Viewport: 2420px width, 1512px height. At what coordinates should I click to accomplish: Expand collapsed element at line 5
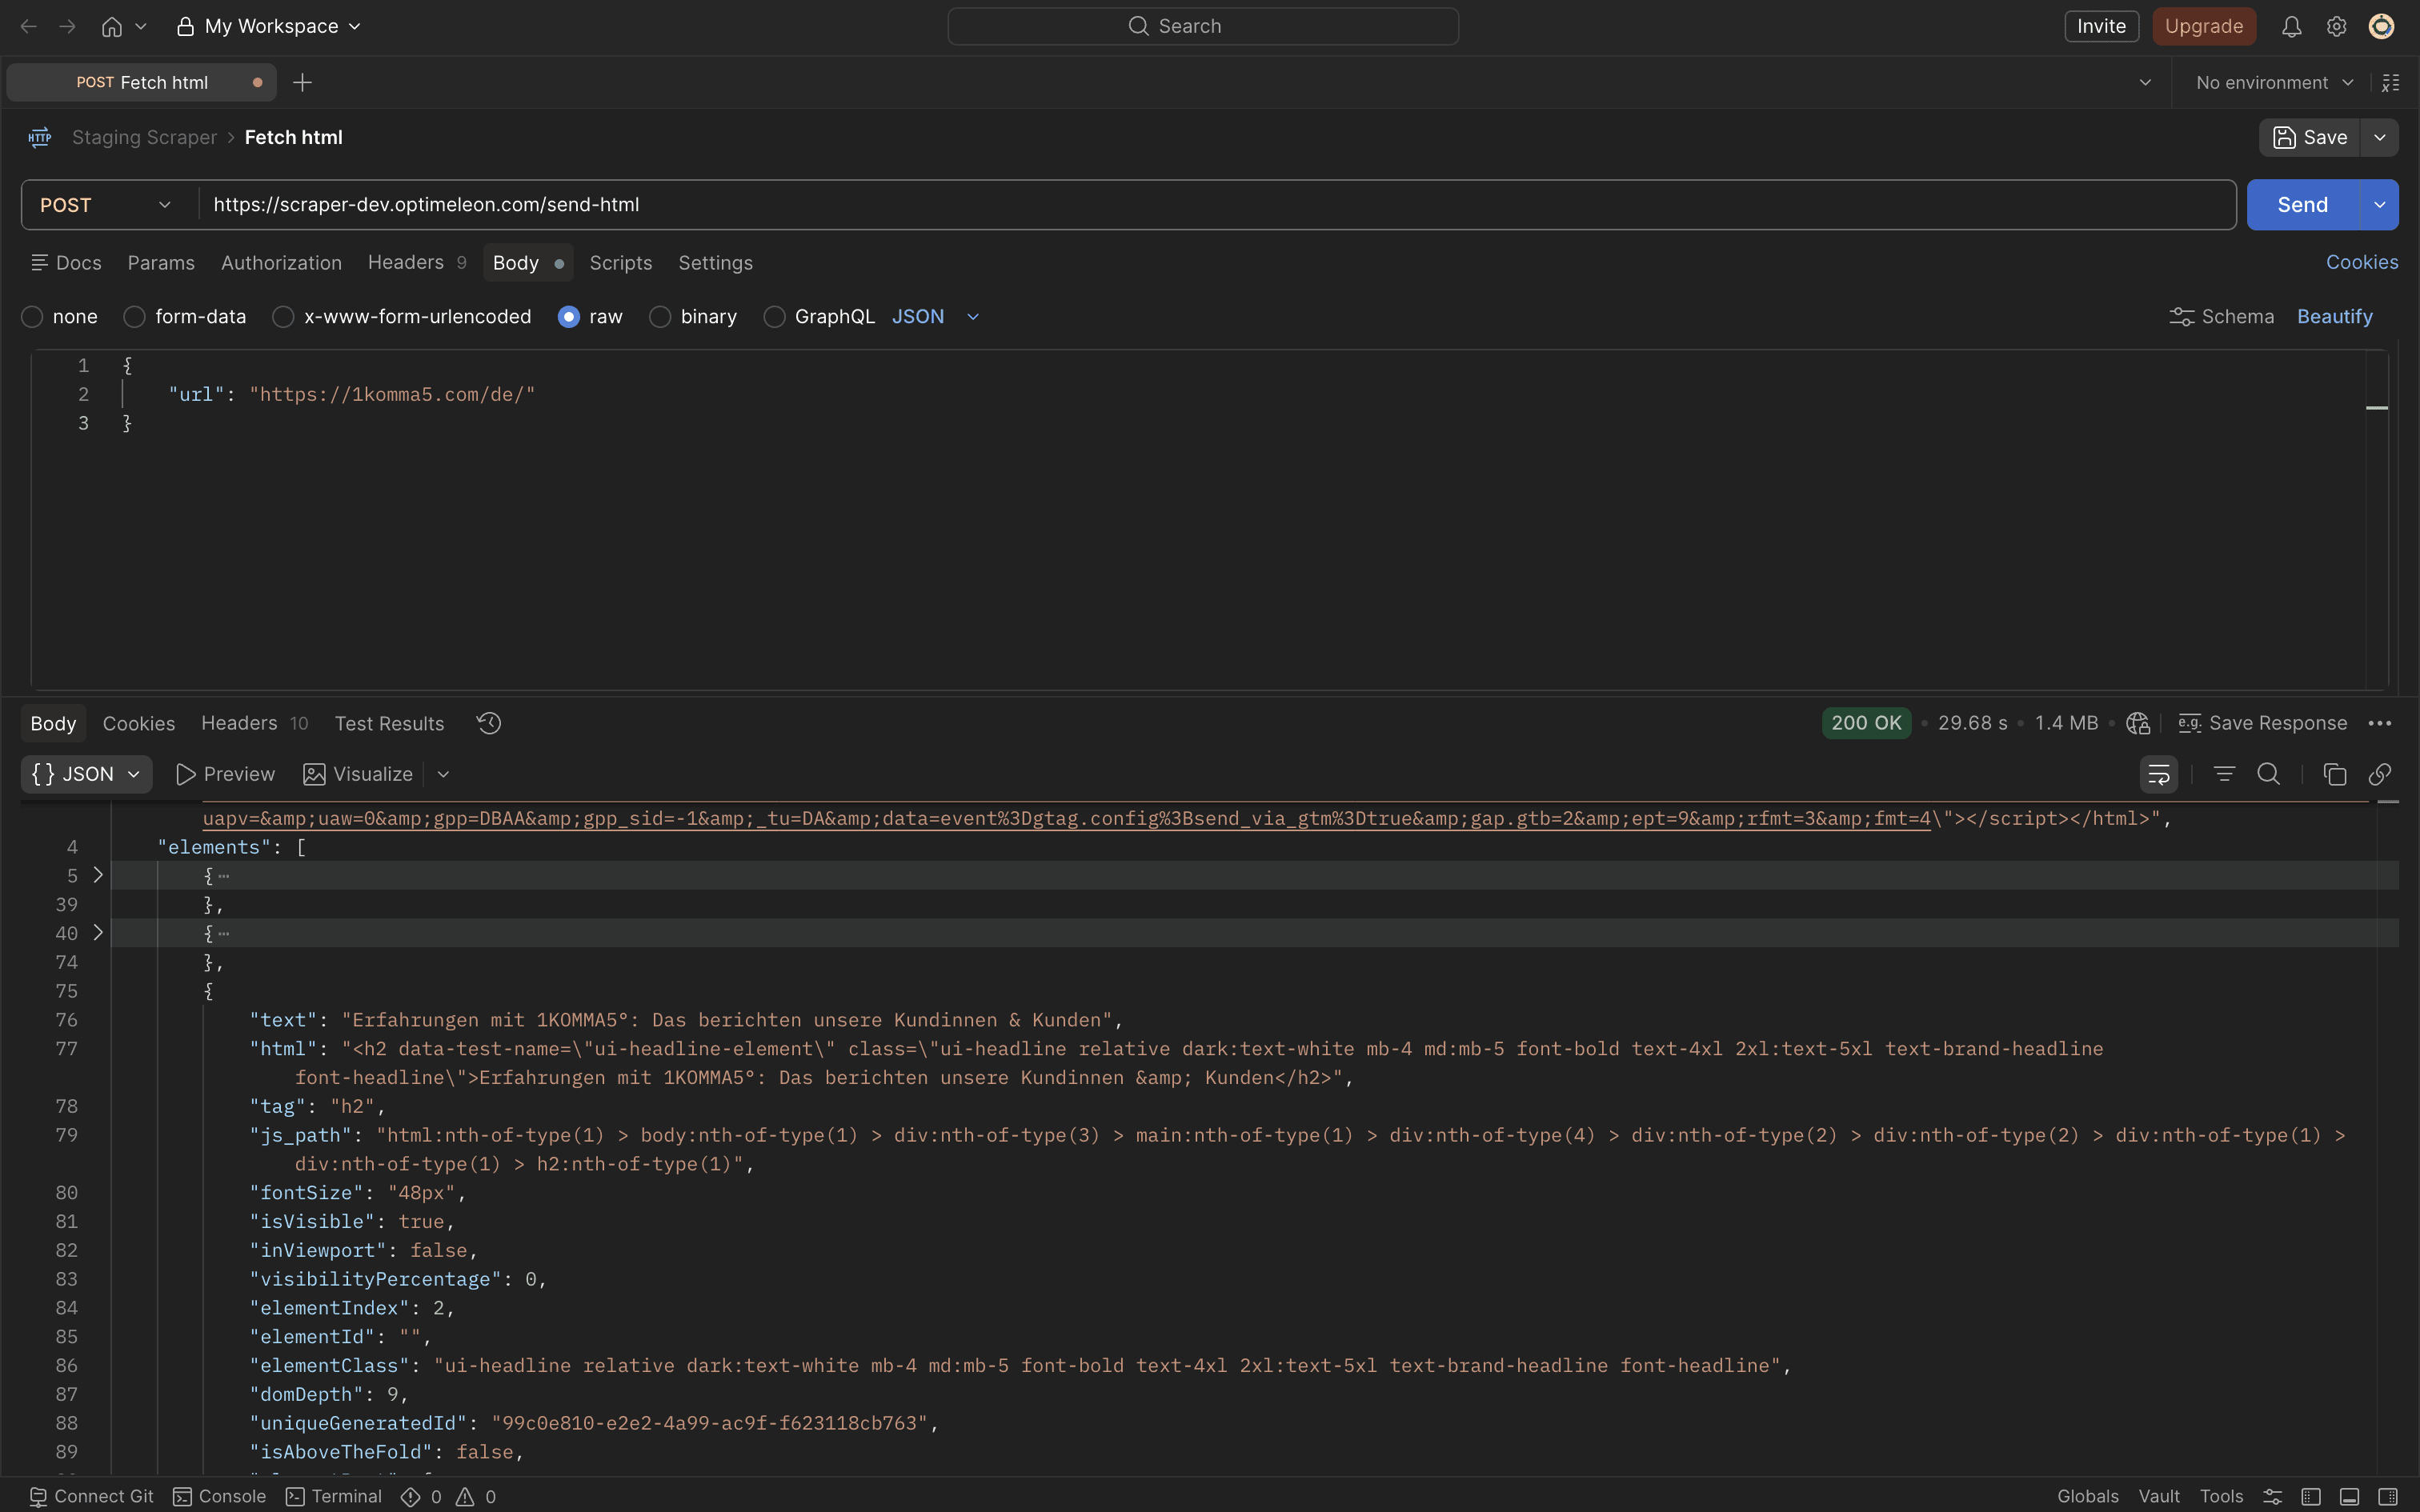[x=98, y=875]
